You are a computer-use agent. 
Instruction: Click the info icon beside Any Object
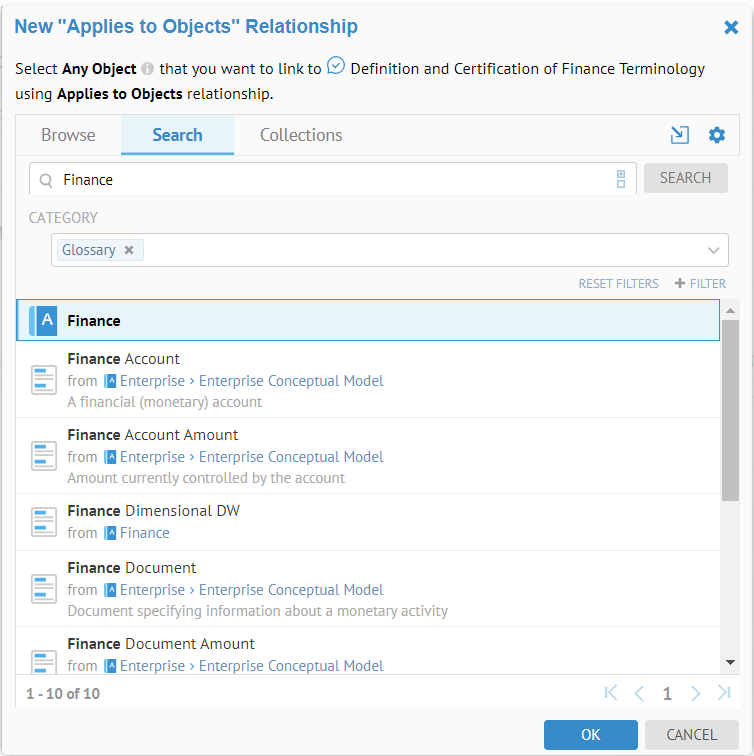click(147, 70)
